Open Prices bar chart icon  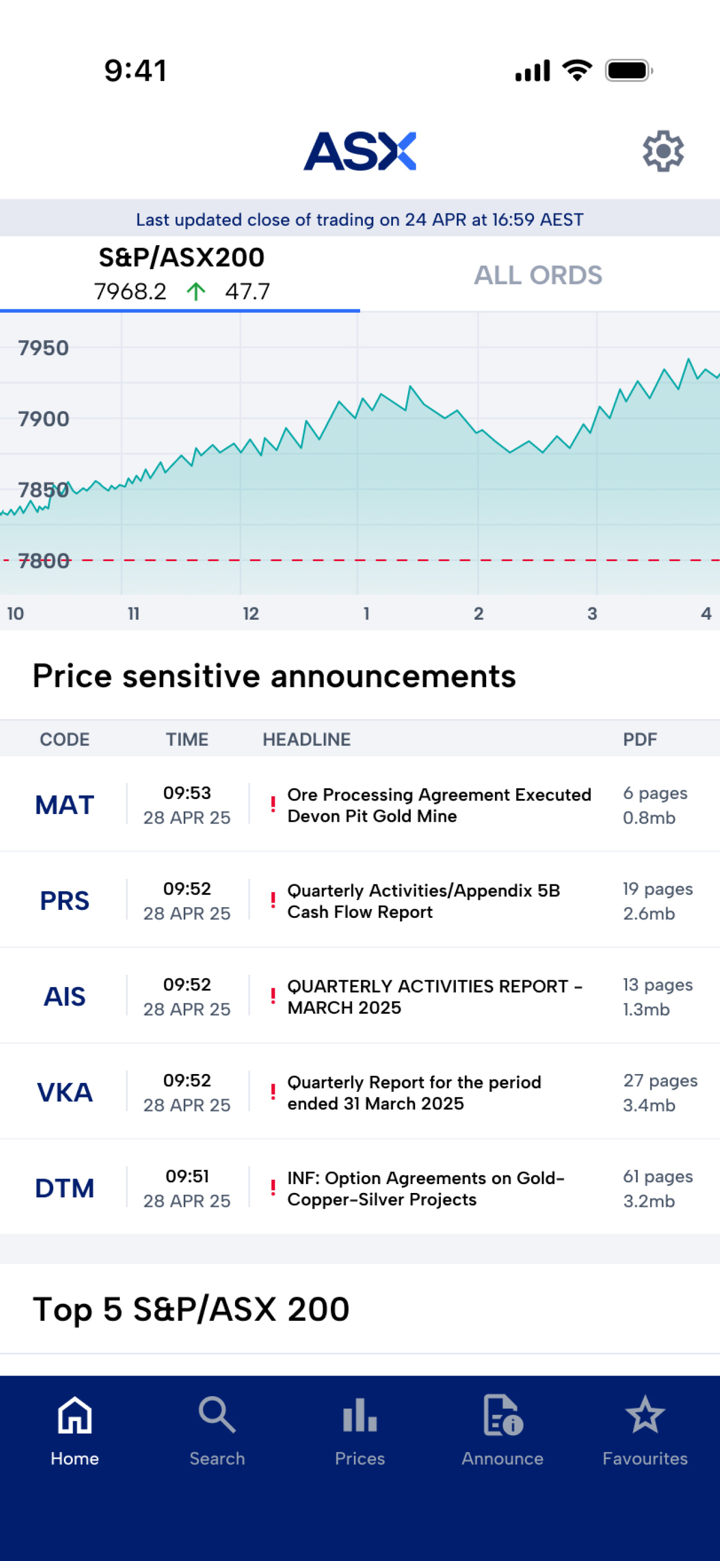(360, 1416)
